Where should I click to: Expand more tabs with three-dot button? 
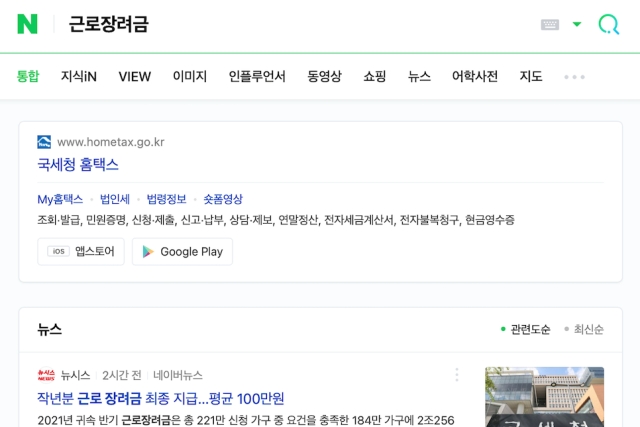[x=574, y=77]
